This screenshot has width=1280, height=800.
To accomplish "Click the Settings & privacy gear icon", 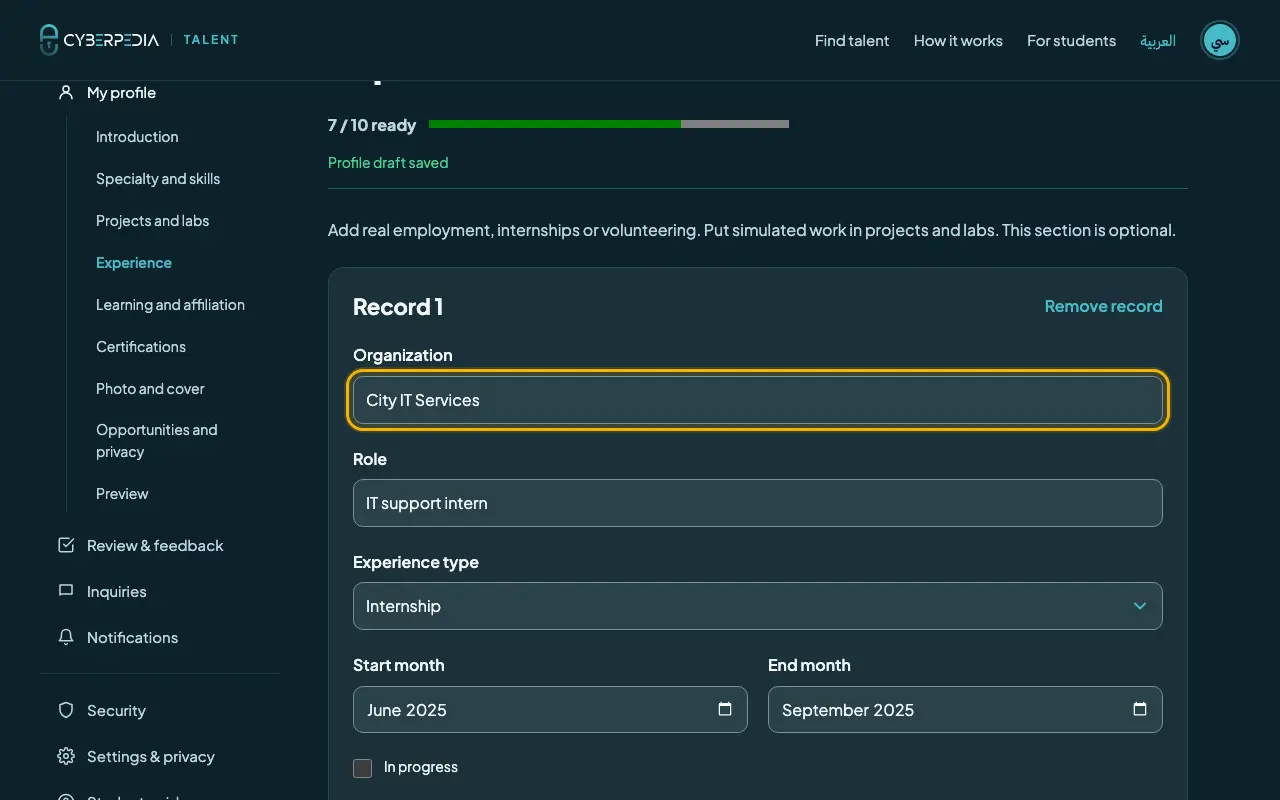I will [x=66, y=756].
